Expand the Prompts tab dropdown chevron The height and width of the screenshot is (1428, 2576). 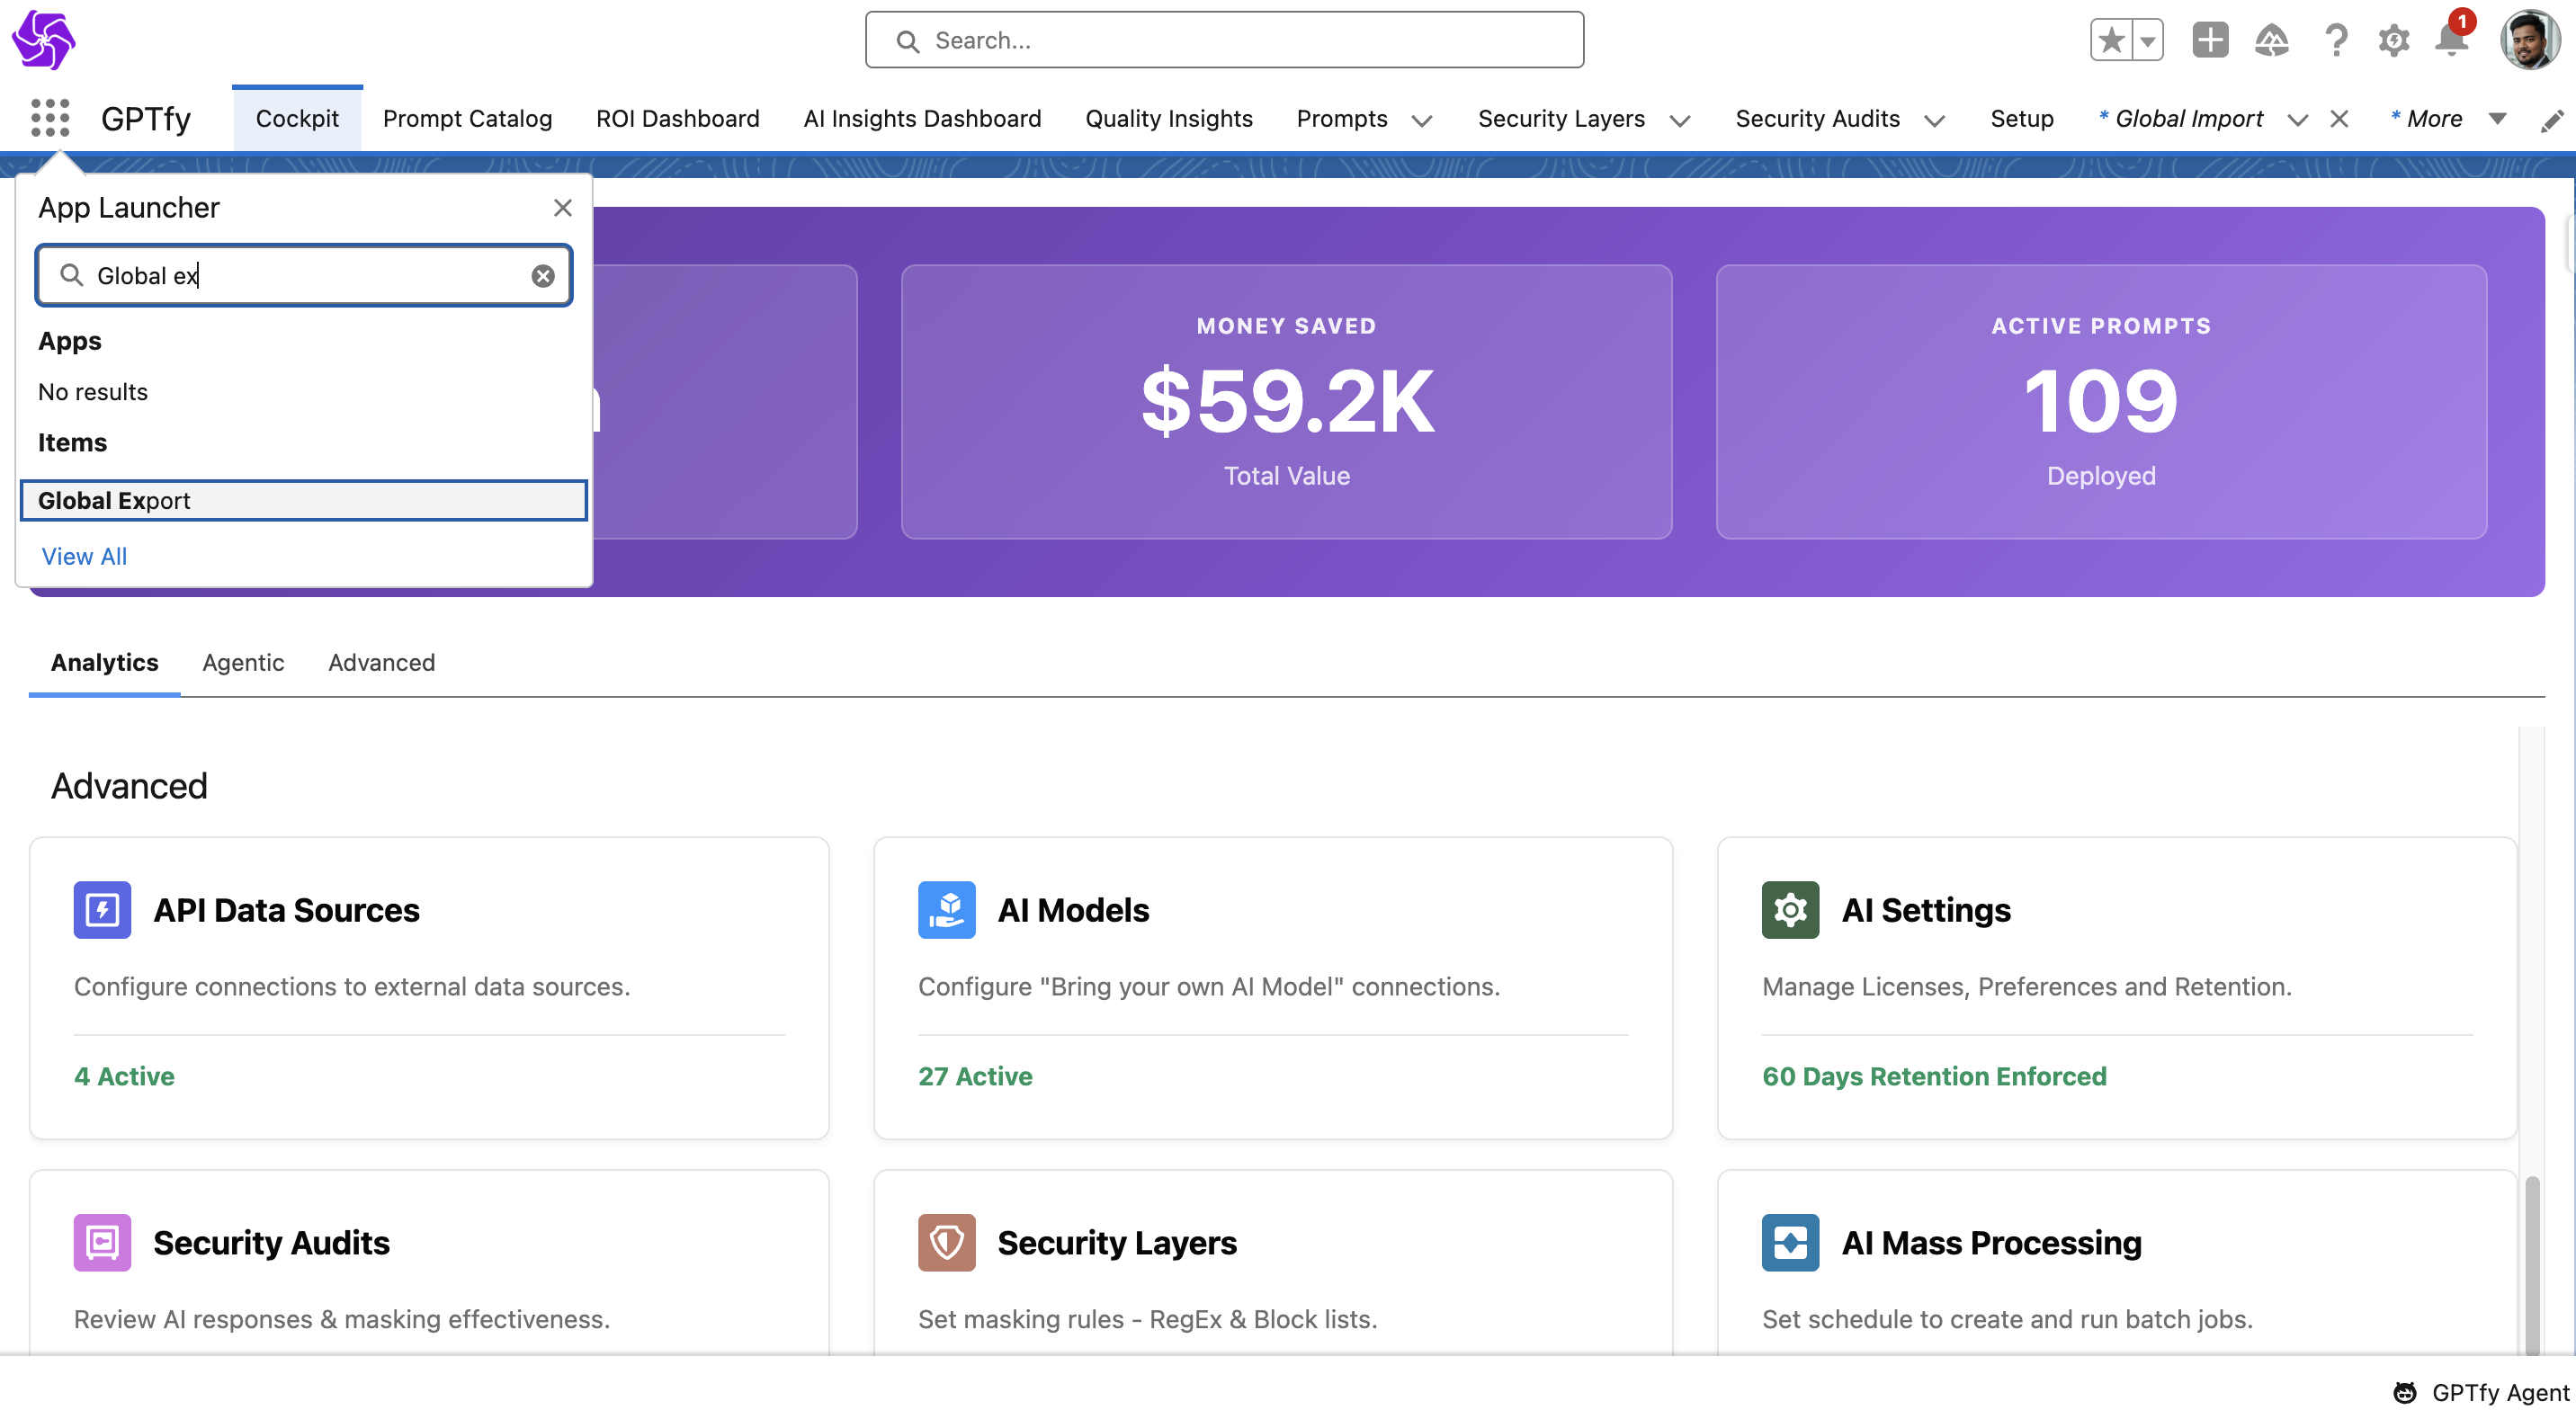click(1421, 120)
